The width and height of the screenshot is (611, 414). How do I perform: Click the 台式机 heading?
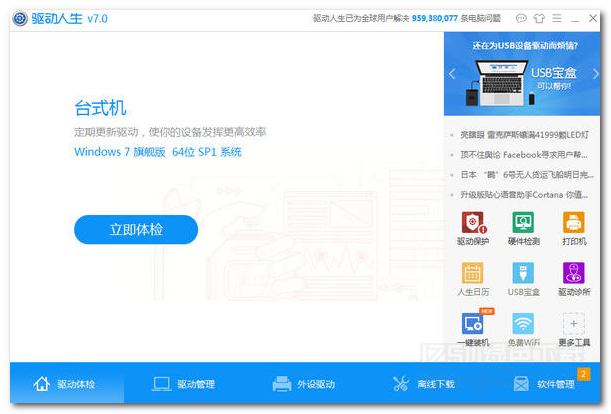(x=100, y=108)
